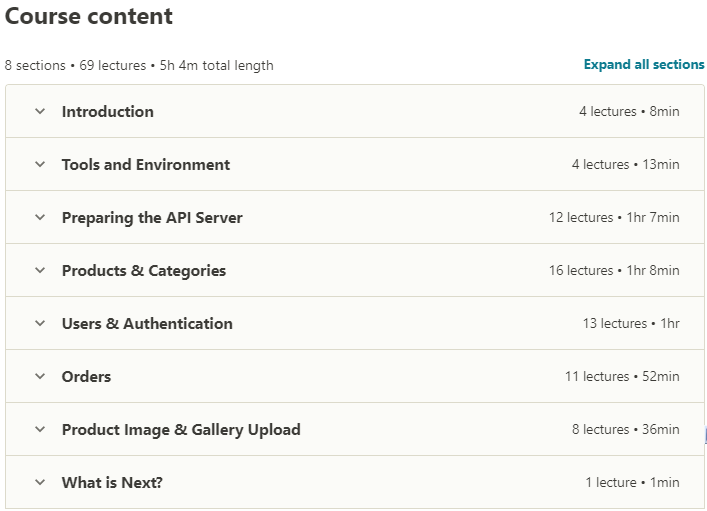
Task: Select Tools and Environment title
Action: [x=146, y=165]
